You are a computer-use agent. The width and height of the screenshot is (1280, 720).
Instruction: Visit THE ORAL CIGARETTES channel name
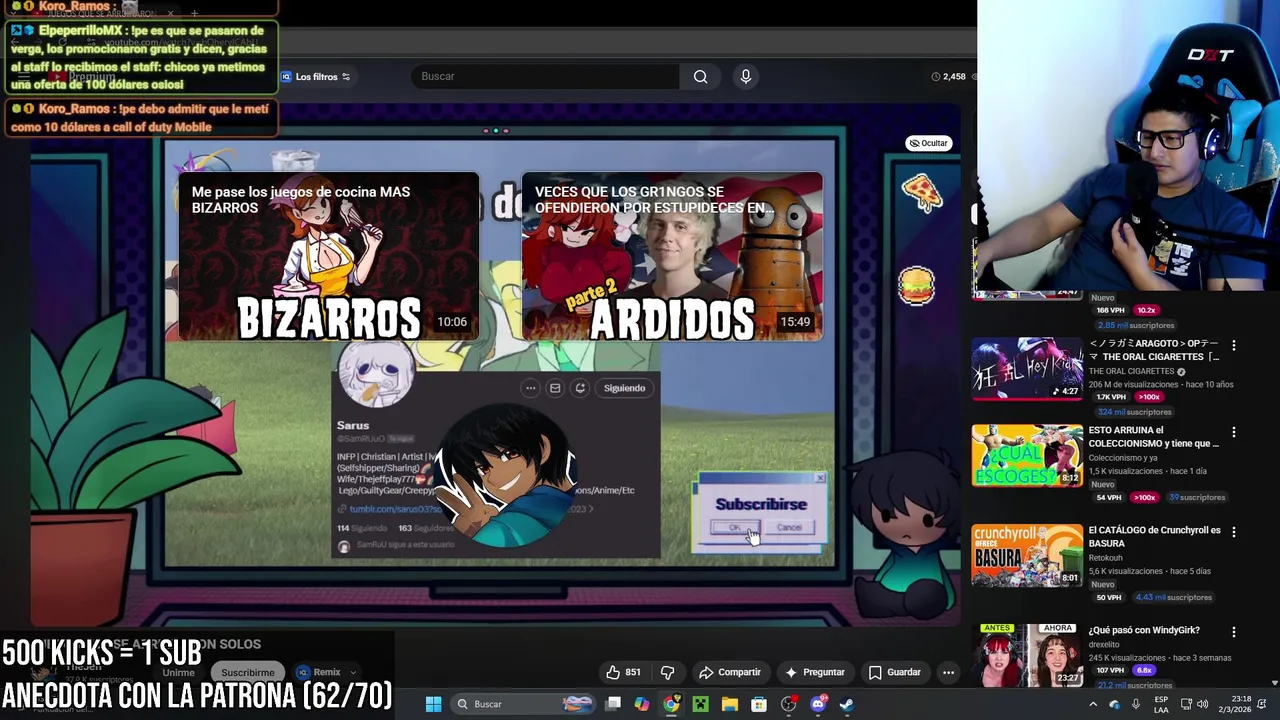point(1131,371)
